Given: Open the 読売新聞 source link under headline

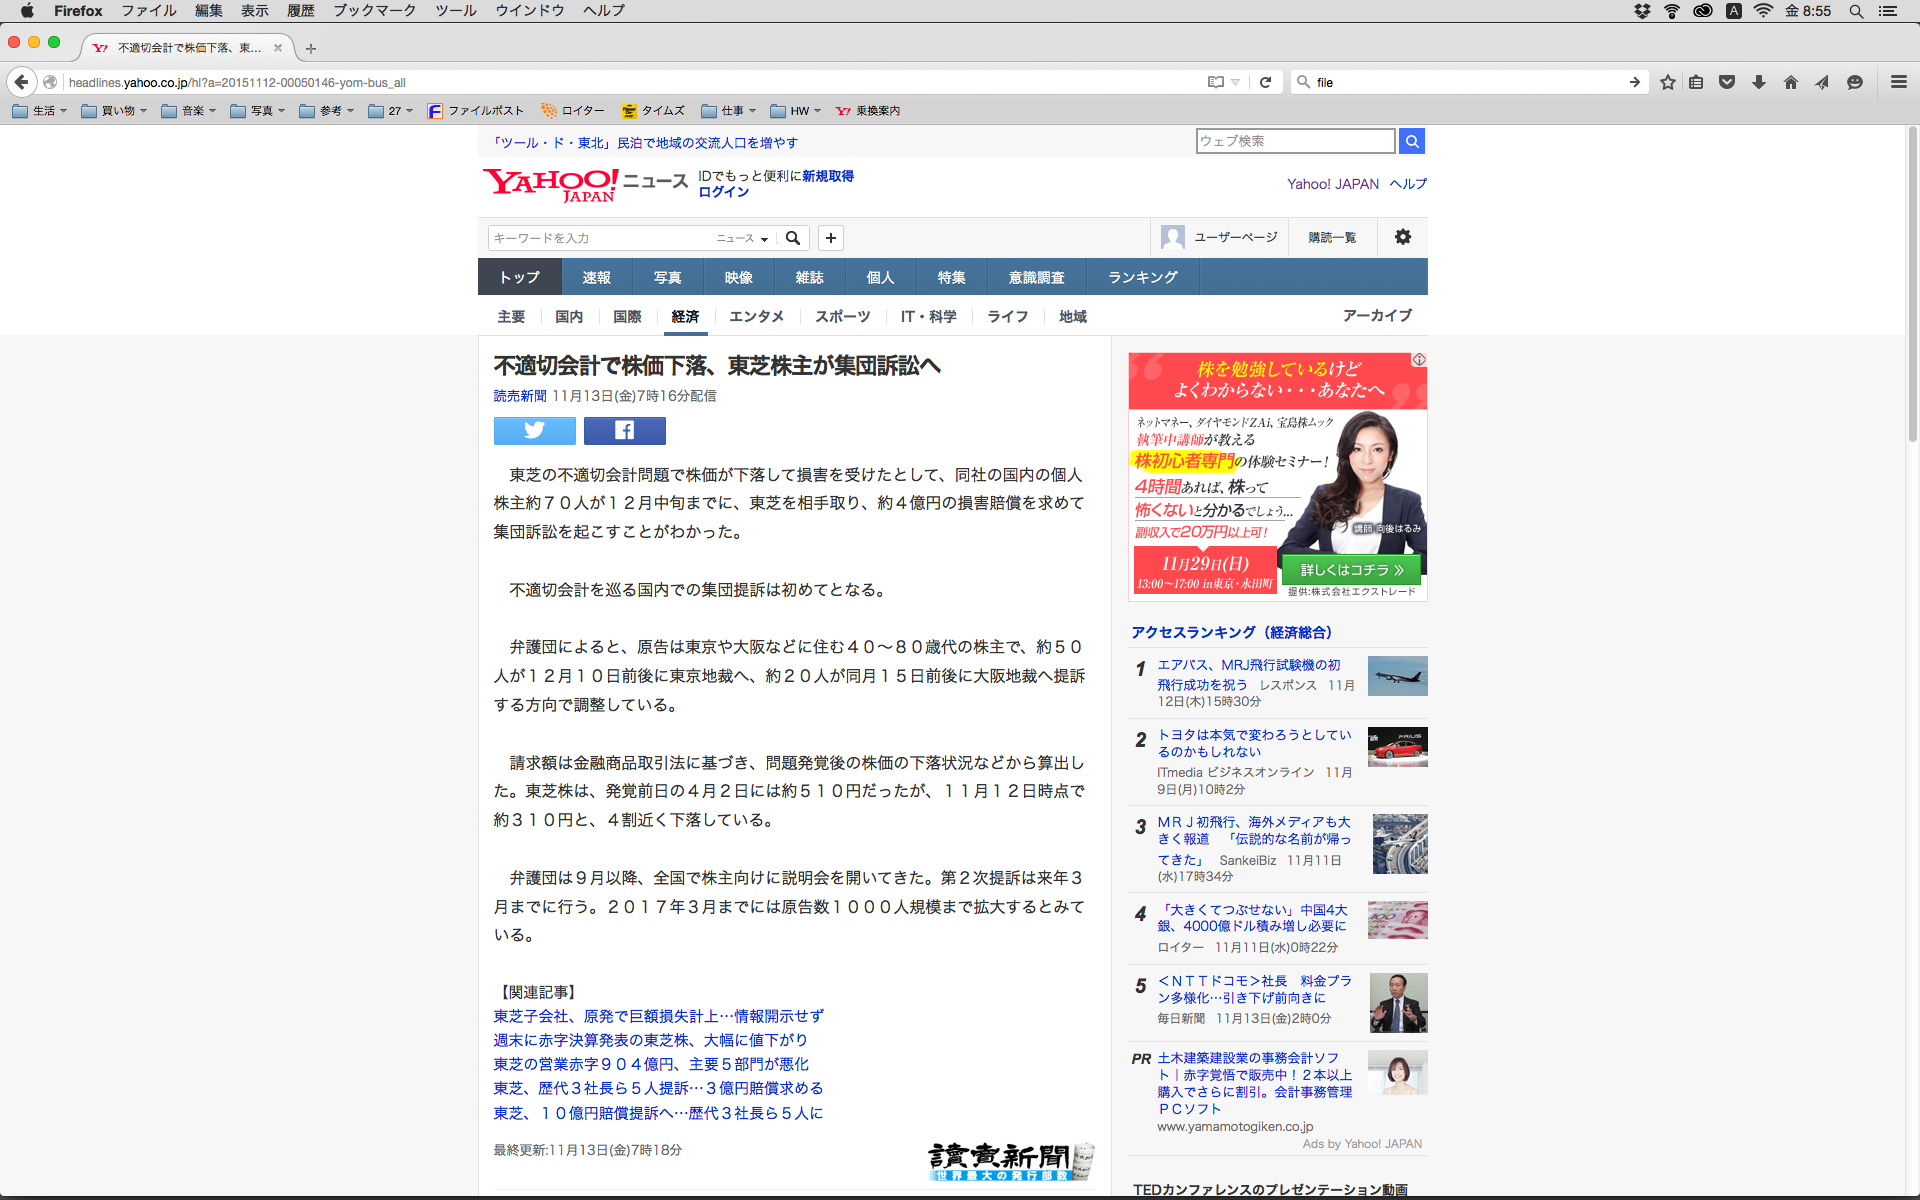Looking at the screenshot, I should (x=519, y=396).
